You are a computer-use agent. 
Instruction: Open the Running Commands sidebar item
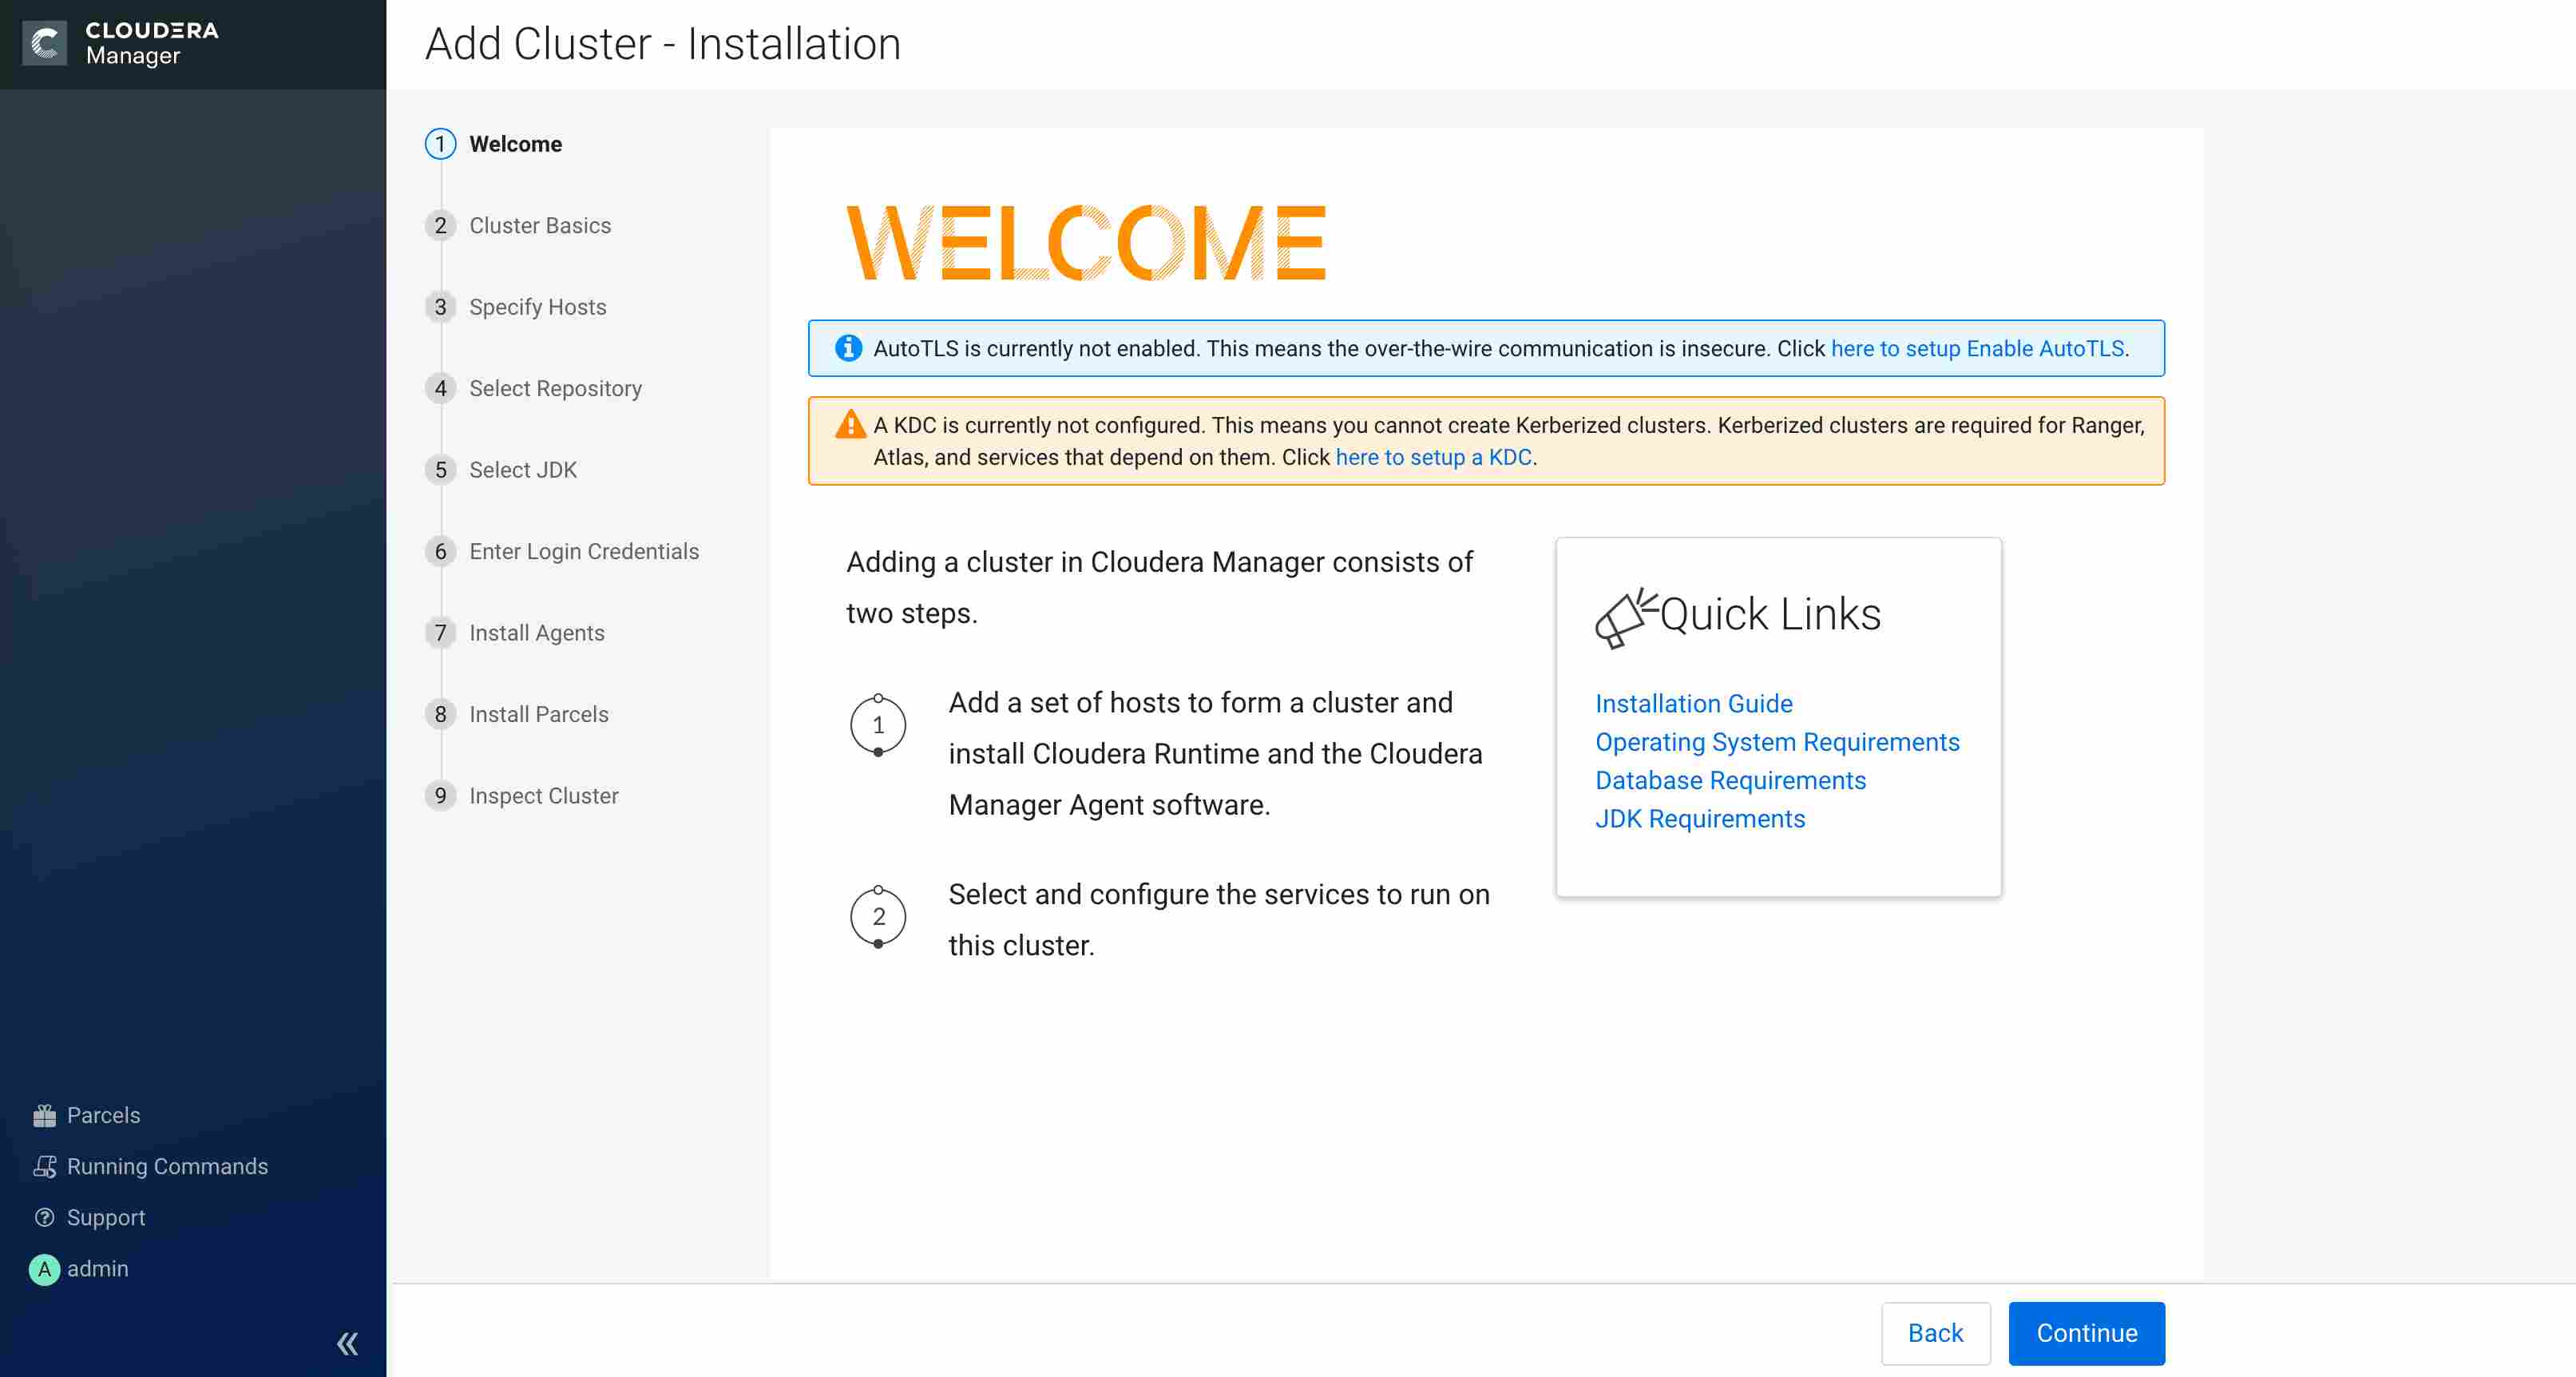[x=166, y=1166]
